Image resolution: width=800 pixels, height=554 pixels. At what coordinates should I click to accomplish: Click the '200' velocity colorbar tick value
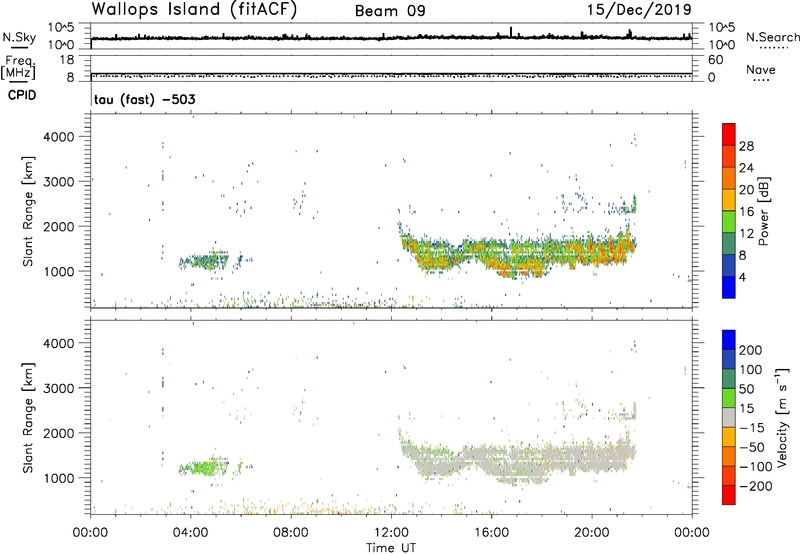coord(751,350)
